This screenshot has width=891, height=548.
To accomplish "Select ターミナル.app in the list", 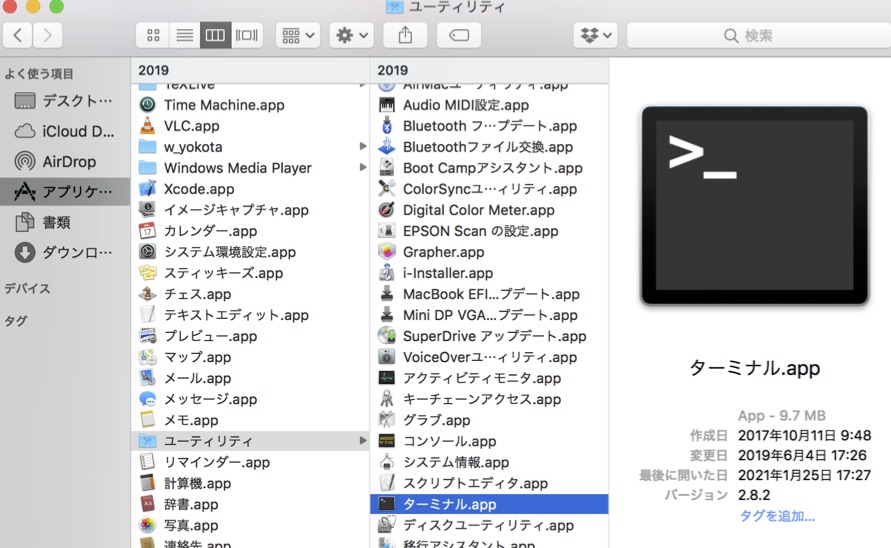I will pos(489,504).
